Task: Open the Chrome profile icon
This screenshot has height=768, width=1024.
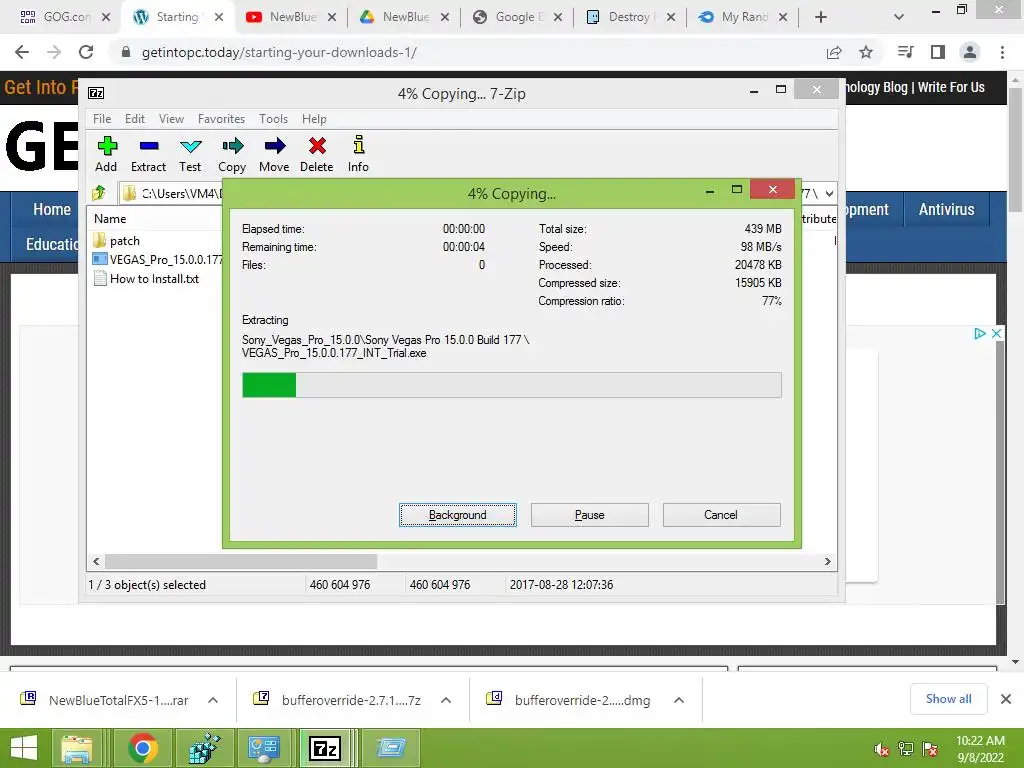Action: coord(970,52)
